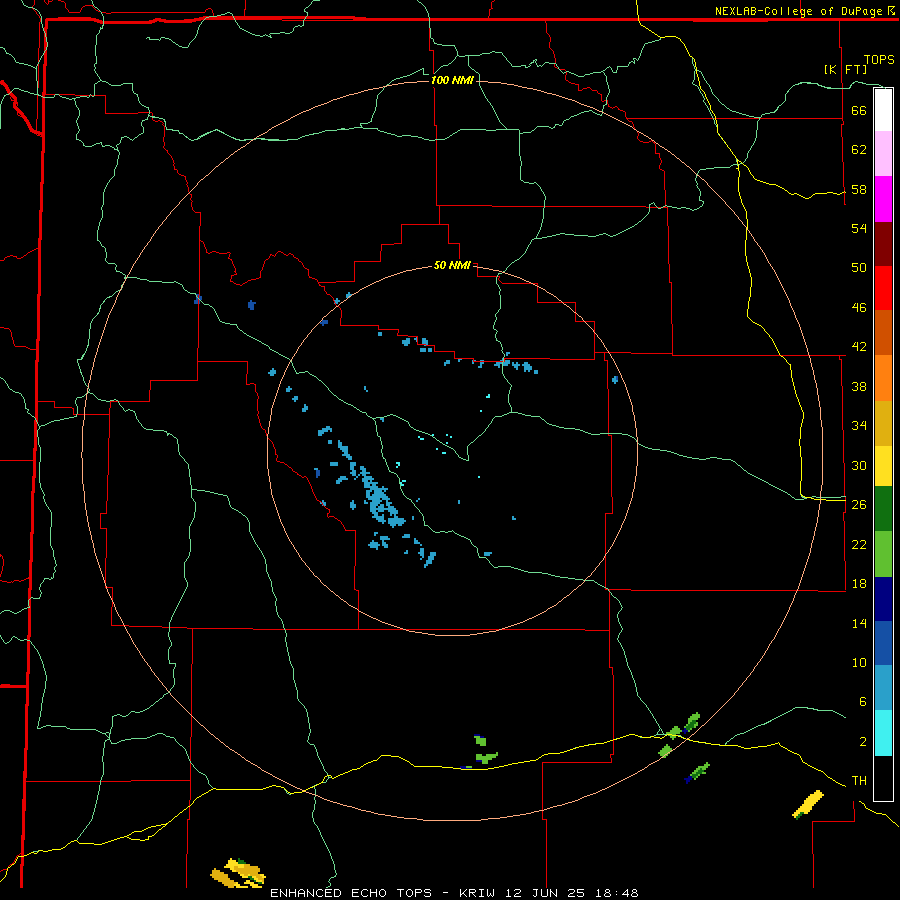Image resolution: width=900 pixels, height=900 pixels.
Task: Select the medium blue 10-14 kft legend band
Action: pyautogui.click(x=883, y=643)
